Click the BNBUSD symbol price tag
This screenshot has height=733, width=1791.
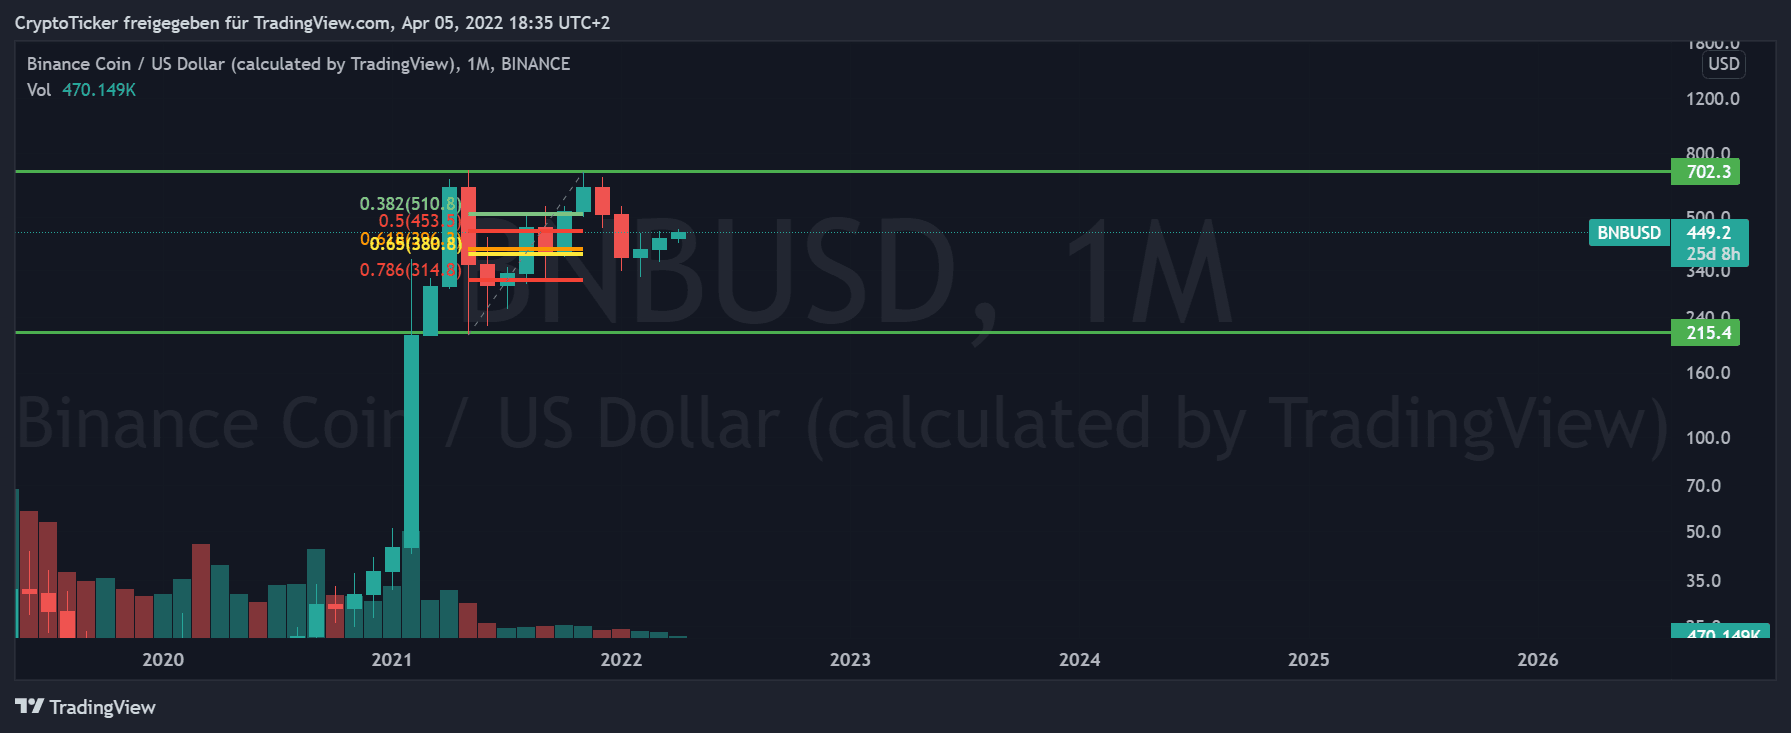1628,233
